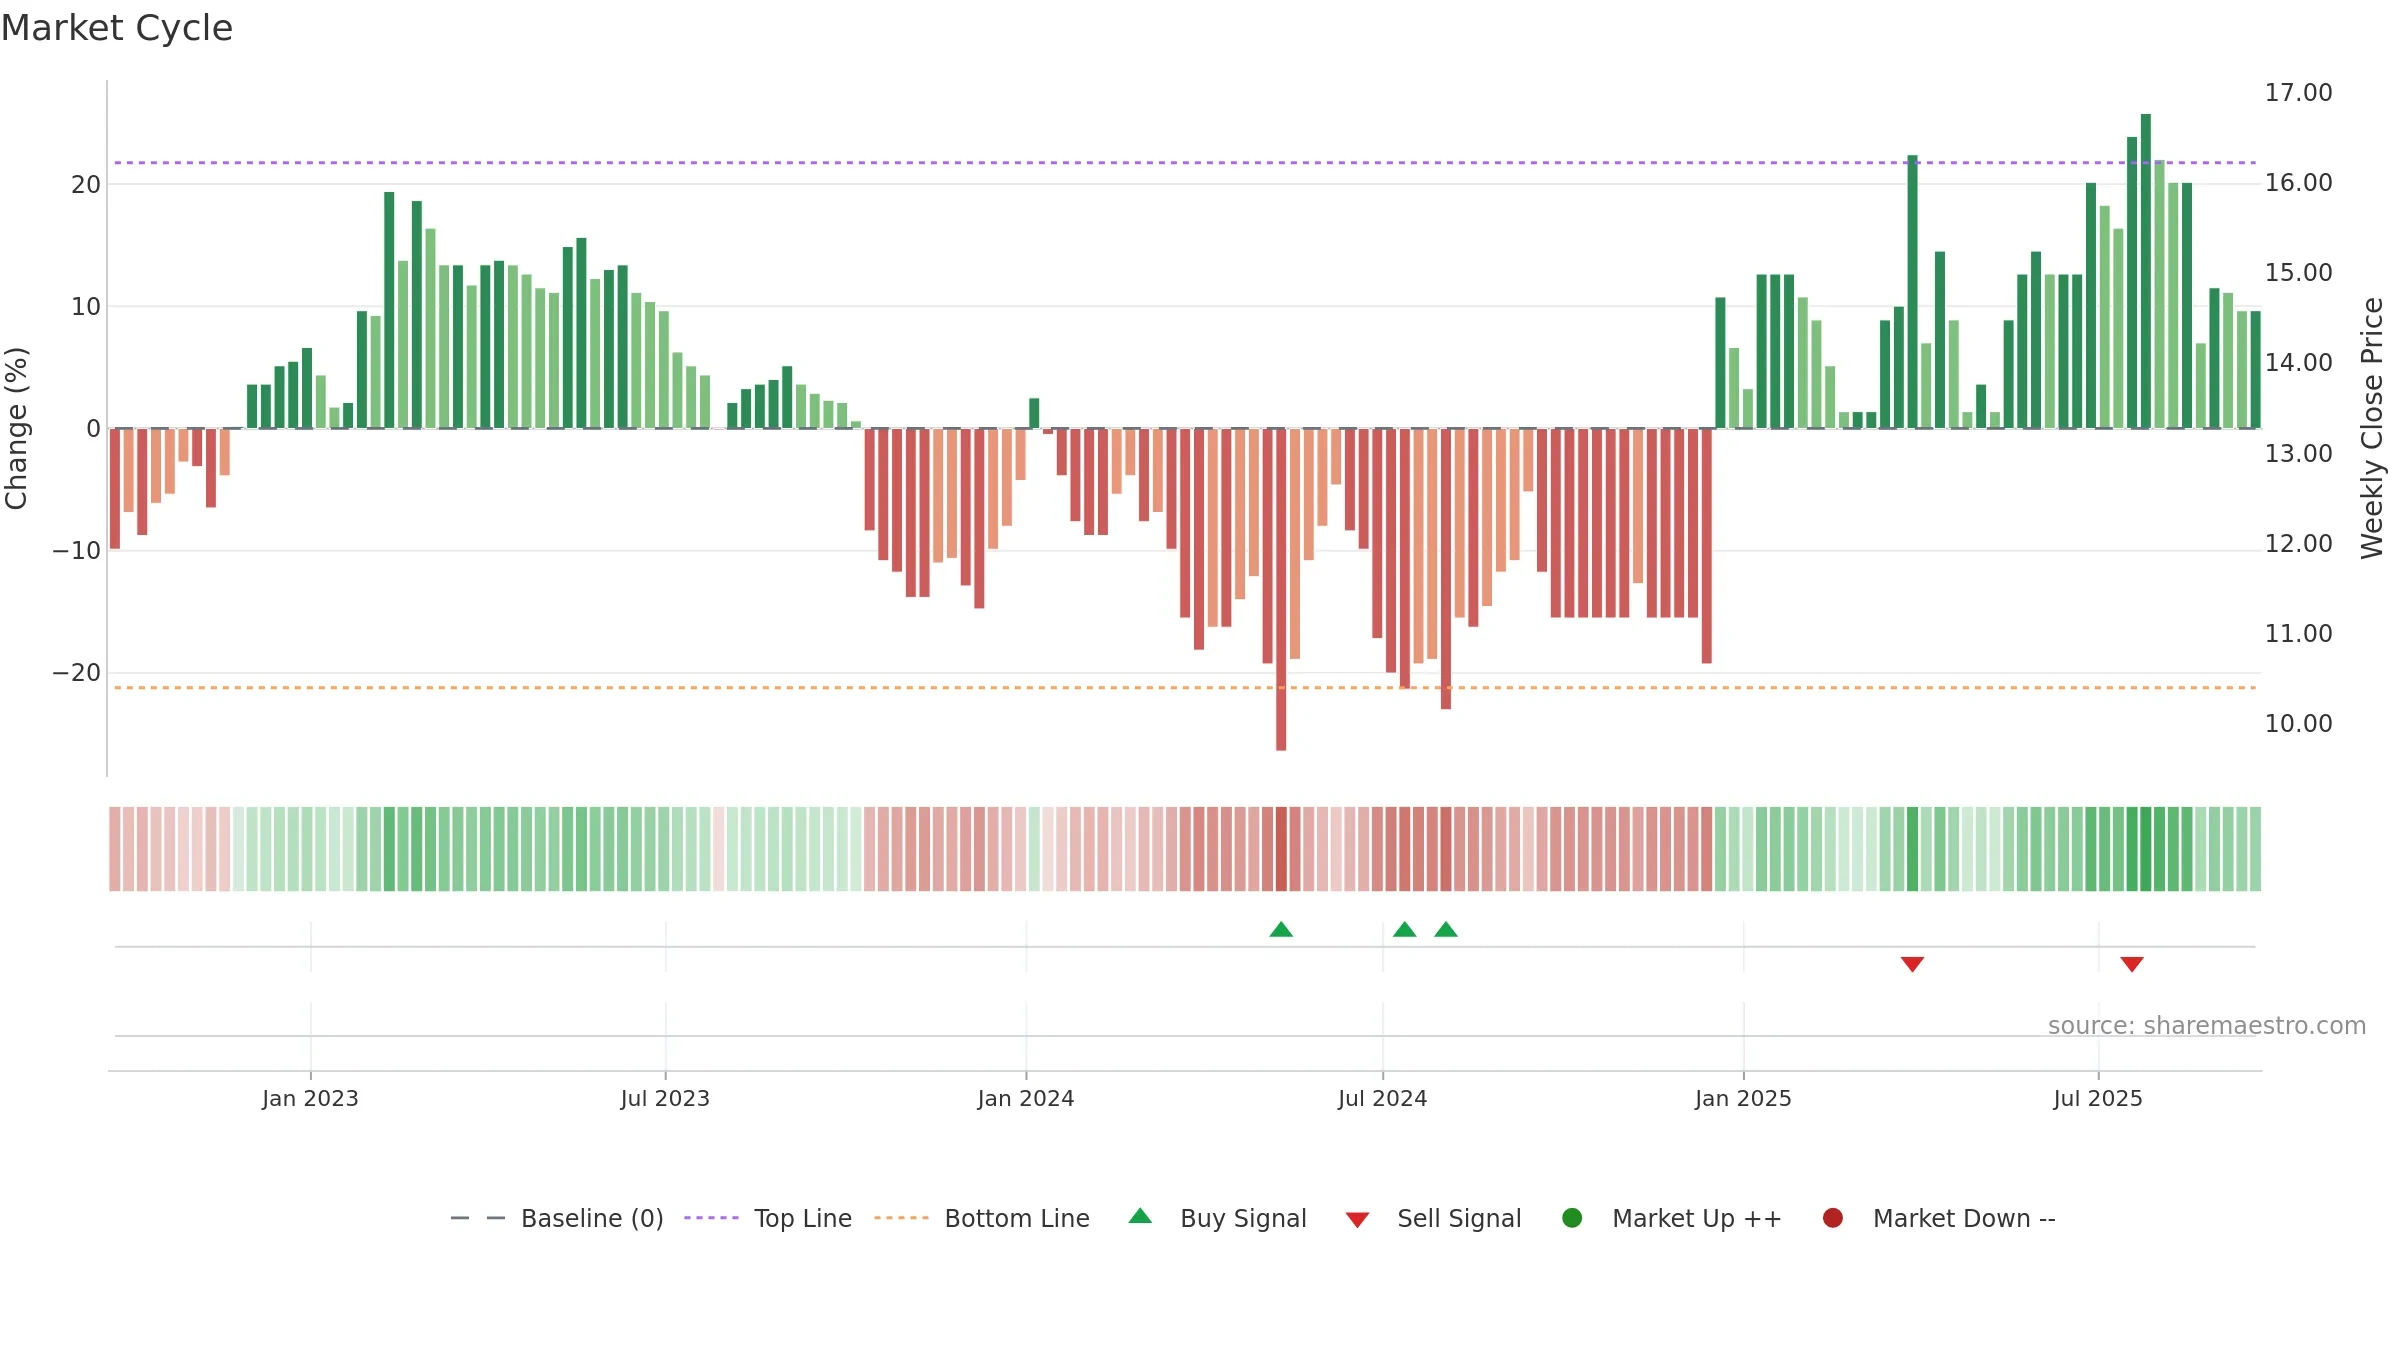Select the sell signal marker between Jan 2025 and Jul 2025
Screen dimensions: 2400x1350
1912,964
